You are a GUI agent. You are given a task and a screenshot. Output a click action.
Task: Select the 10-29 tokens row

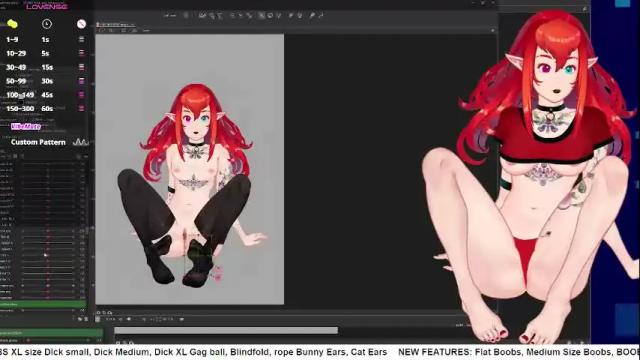(x=45, y=53)
